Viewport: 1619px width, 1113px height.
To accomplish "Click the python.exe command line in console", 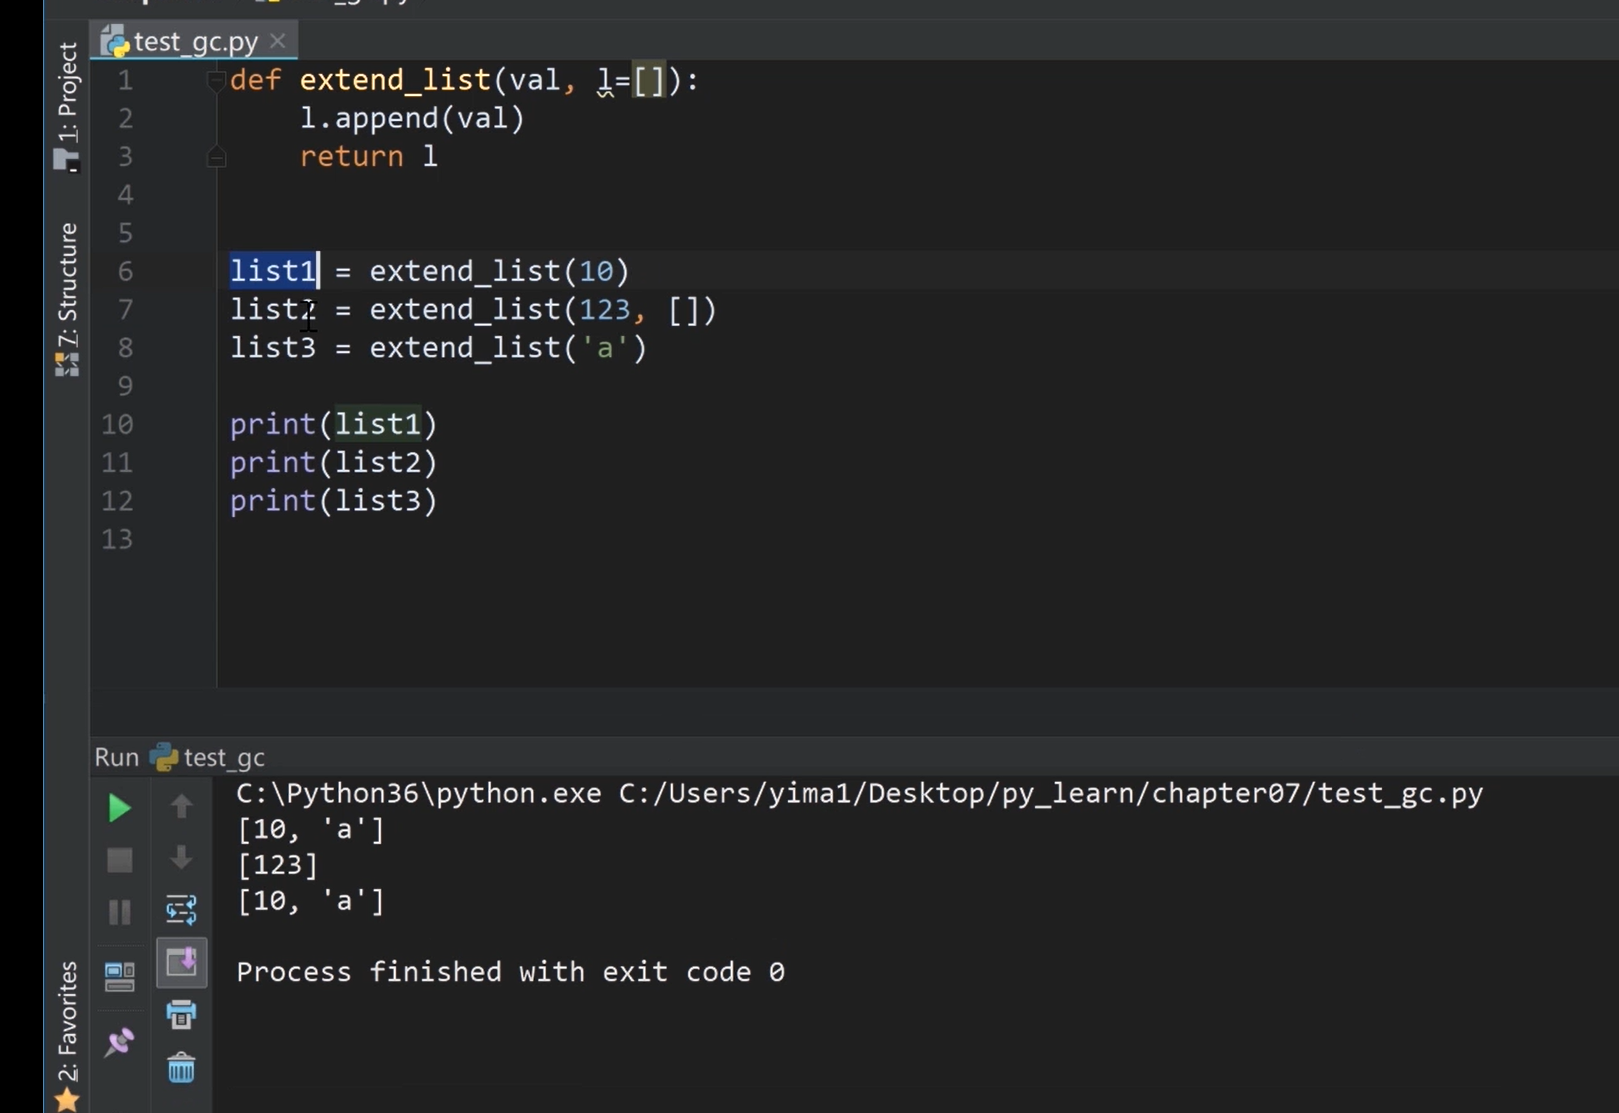I will click(x=860, y=794).
